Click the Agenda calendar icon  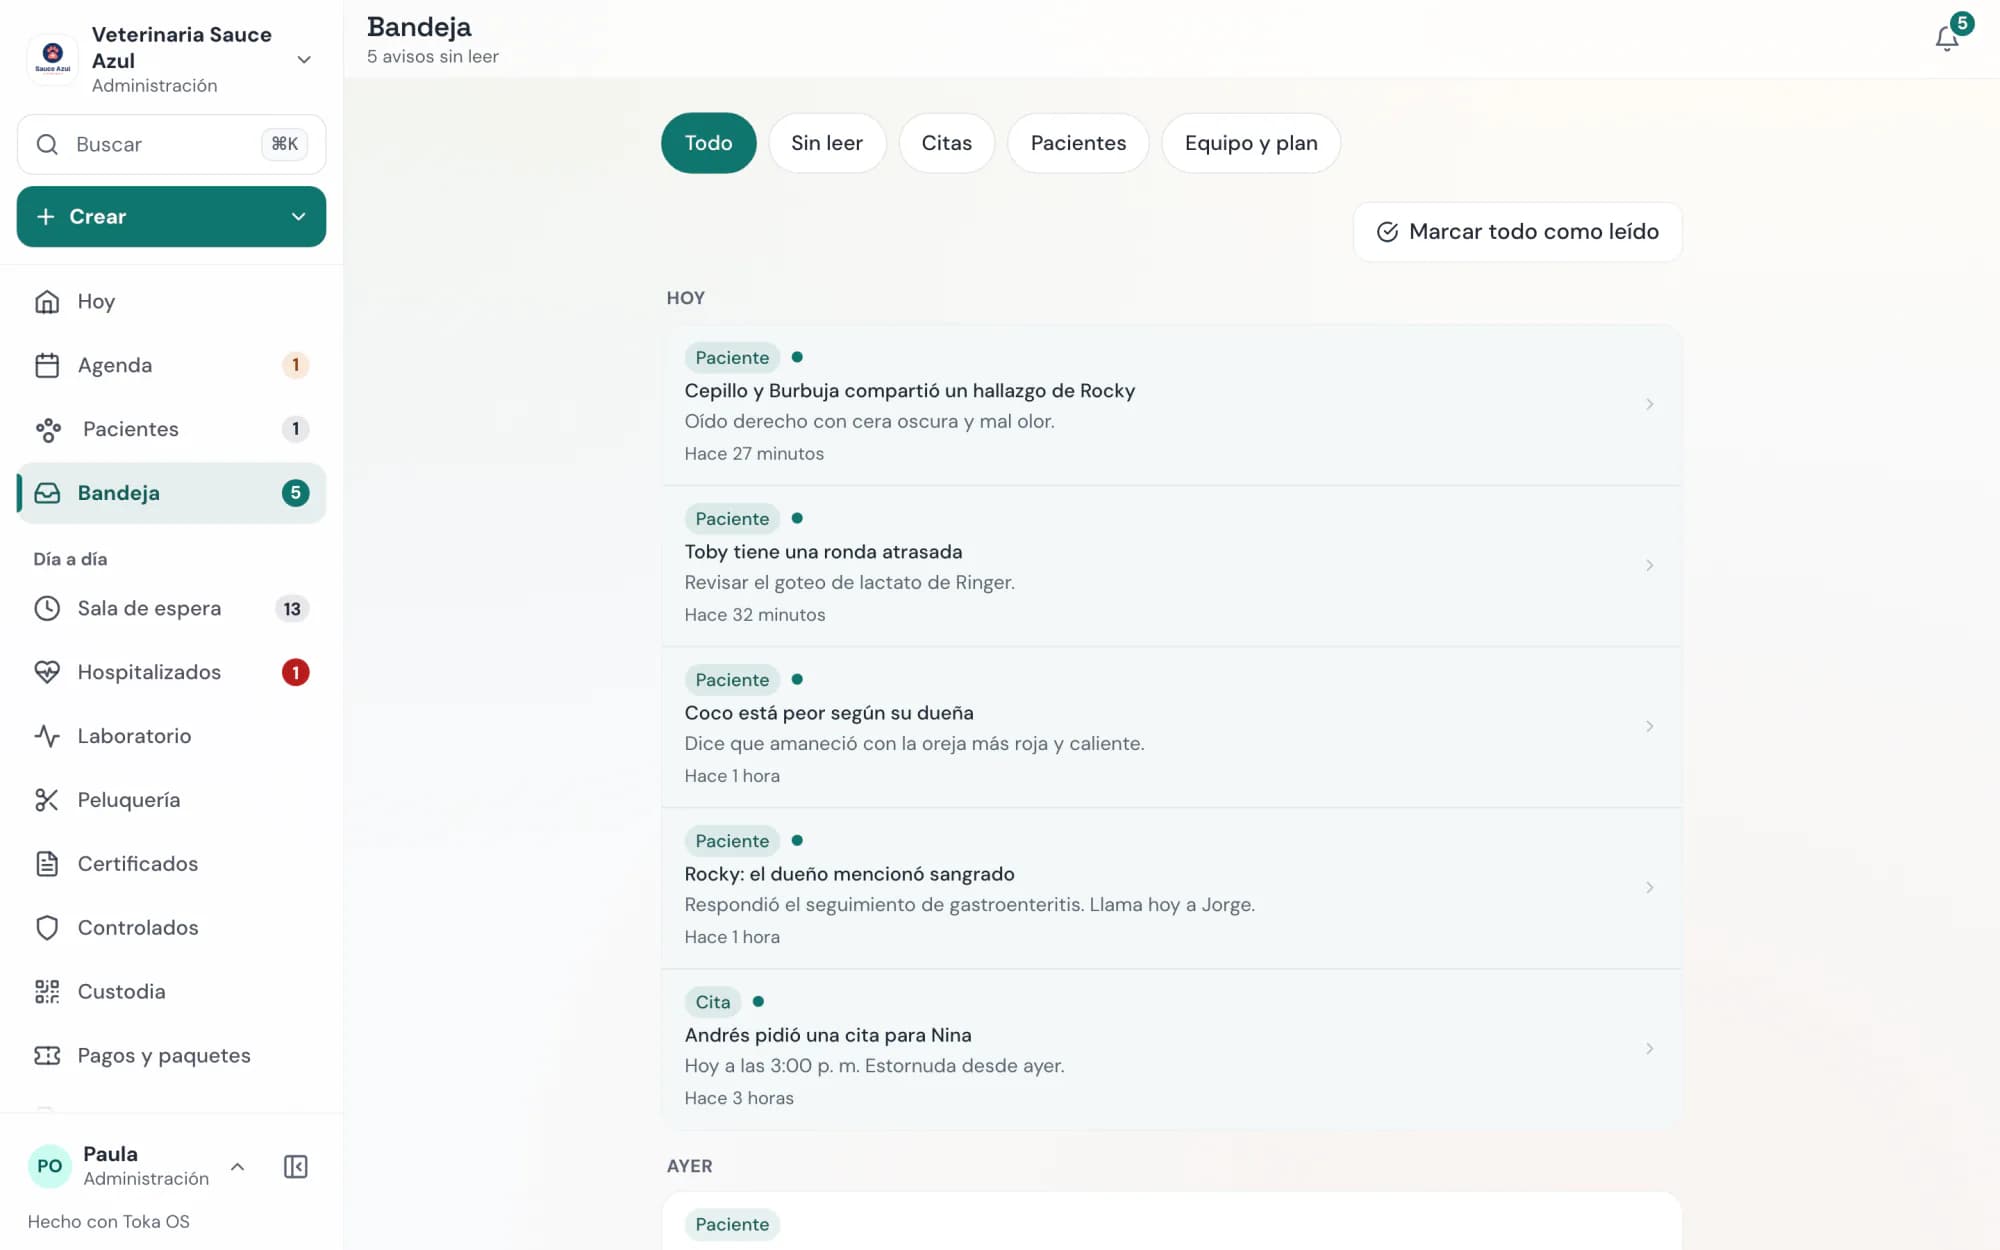point(47,365)
